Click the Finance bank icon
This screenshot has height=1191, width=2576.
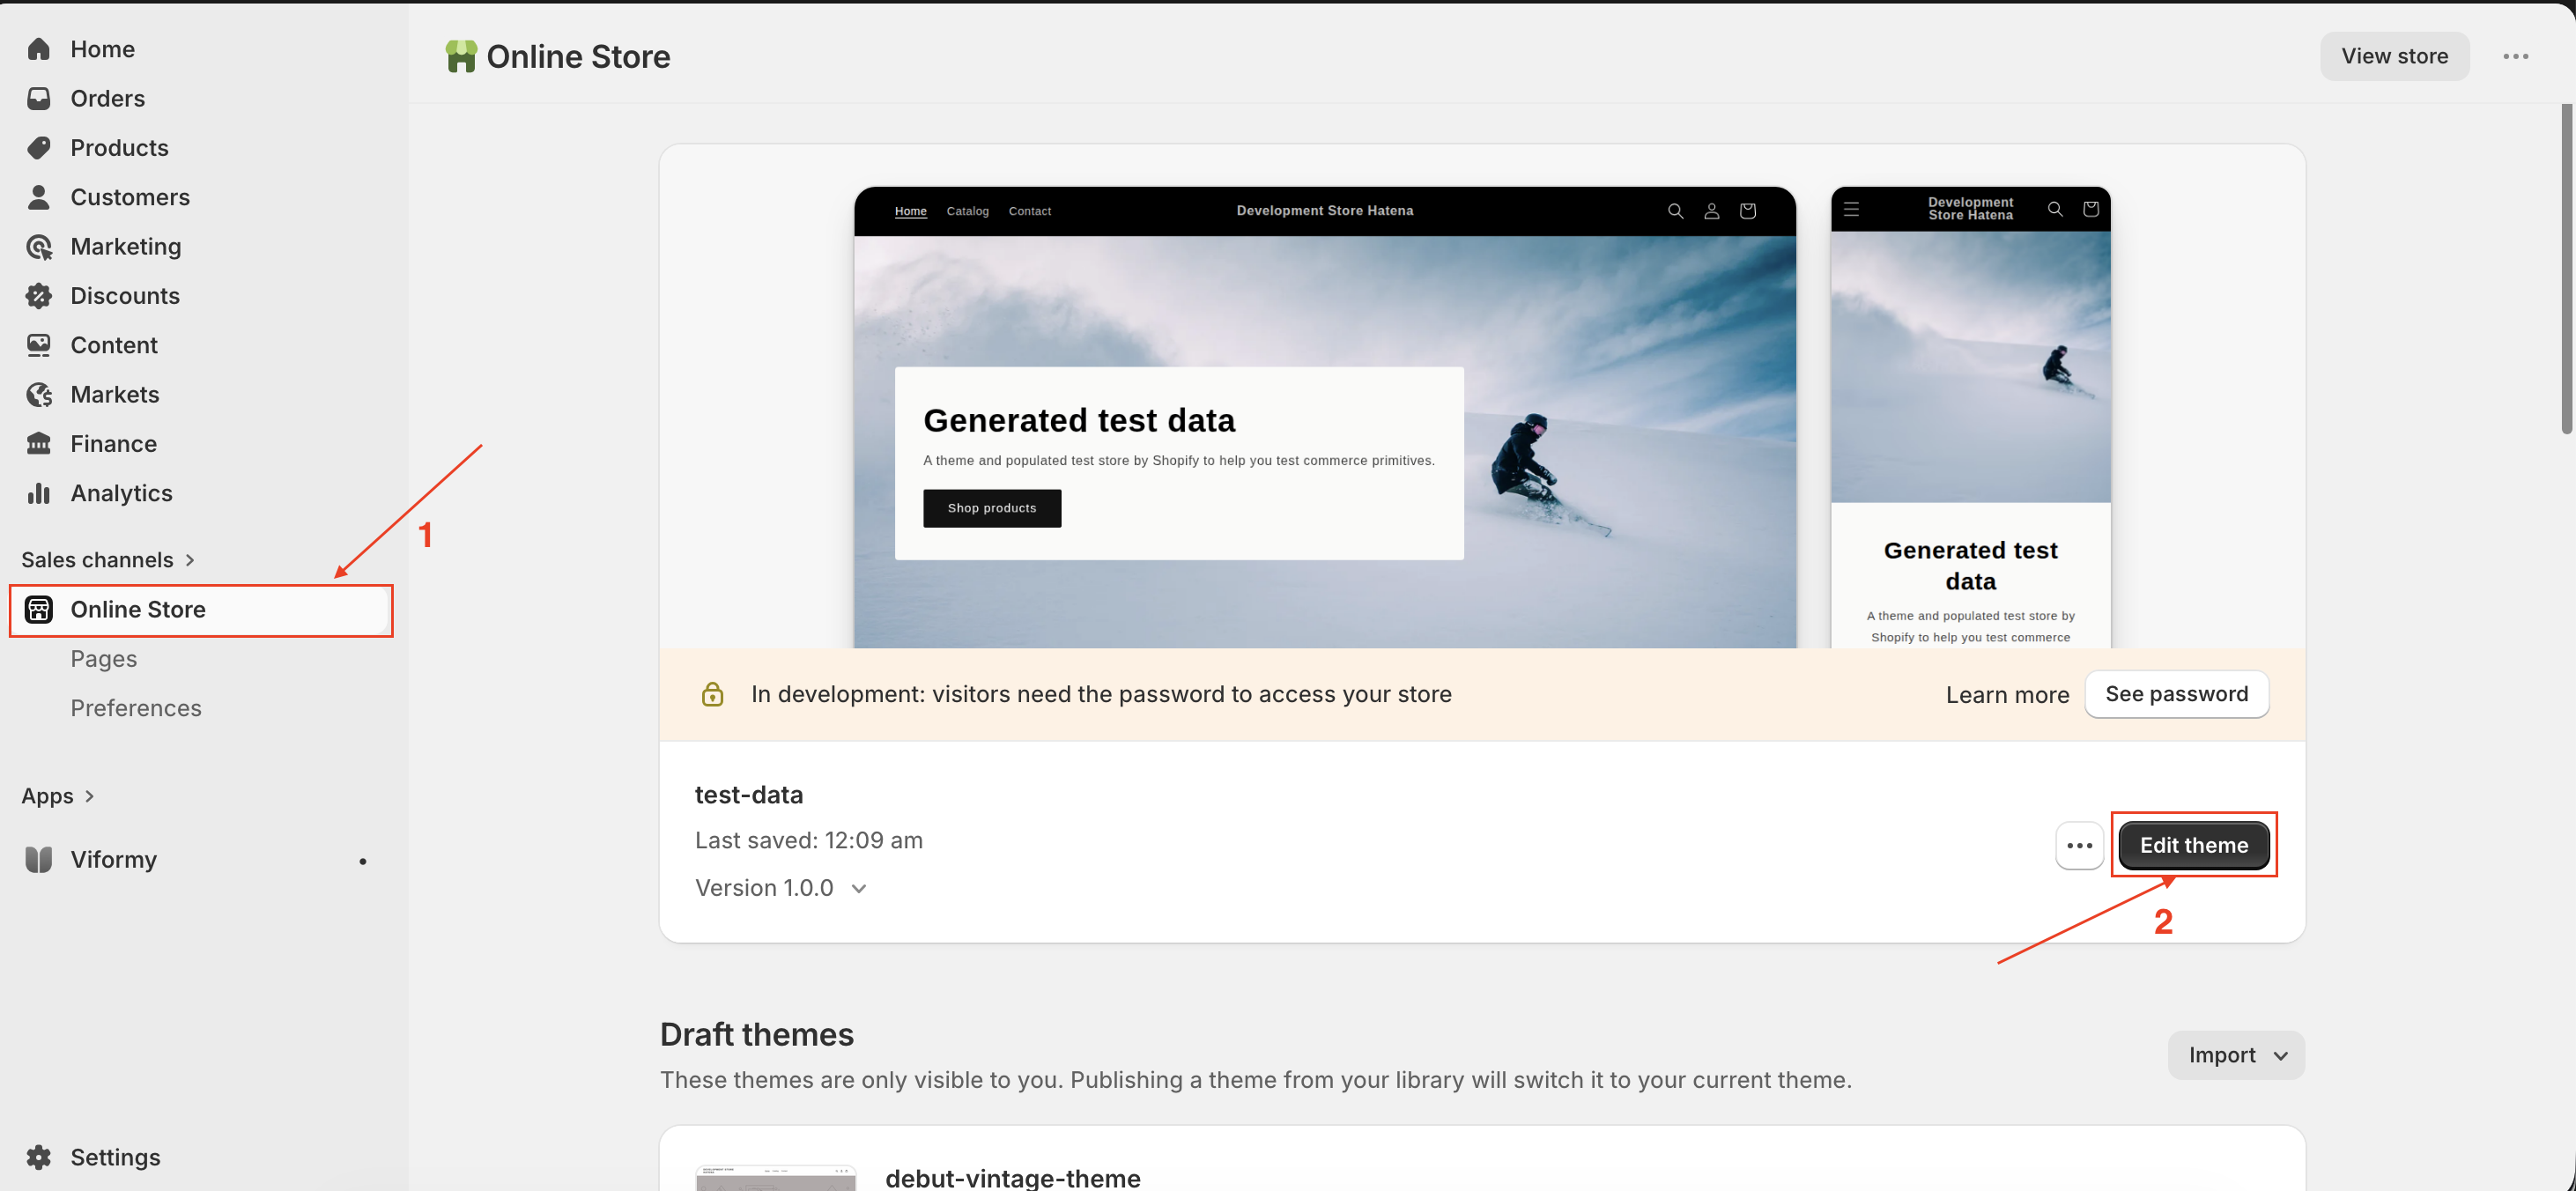click(39, 444)
